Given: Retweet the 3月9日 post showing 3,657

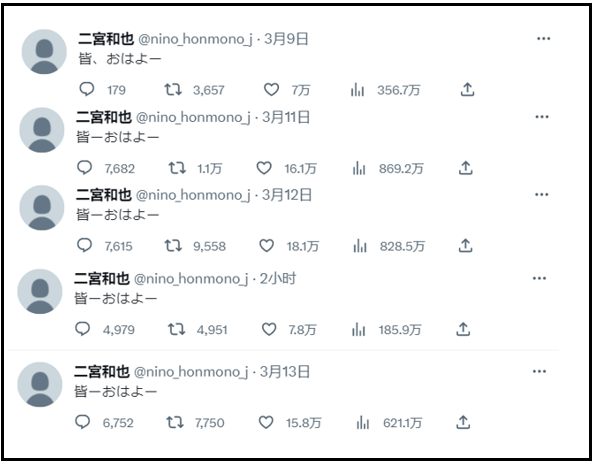Looking at the screenshot, I should tap(173, 90).
